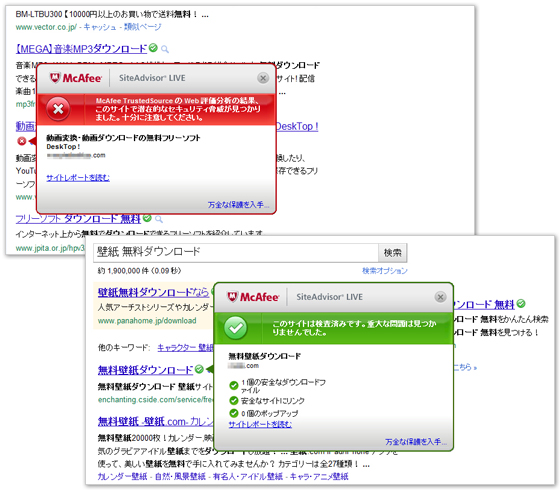Click McAfee logo in green safe popup
This screenshot has height=490, width=560.
253,297
